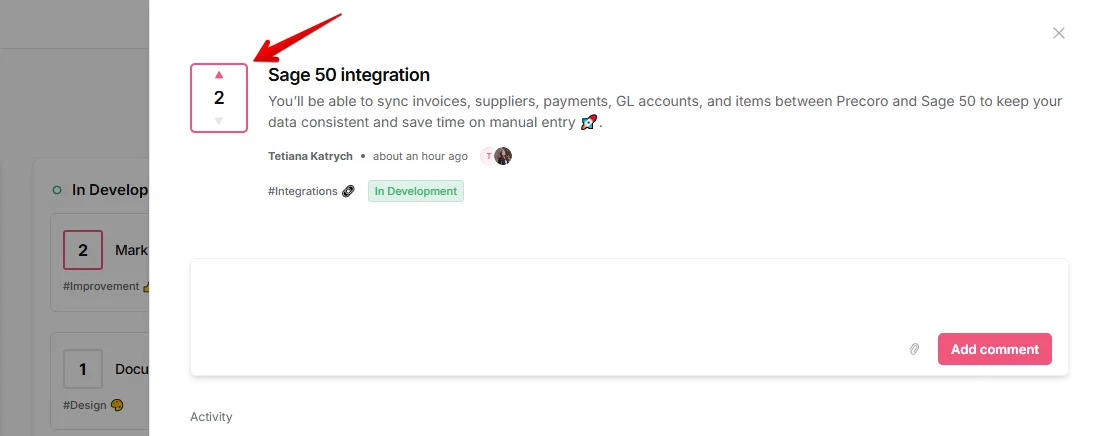Click the rocket emoji in description

coord(588,123)
